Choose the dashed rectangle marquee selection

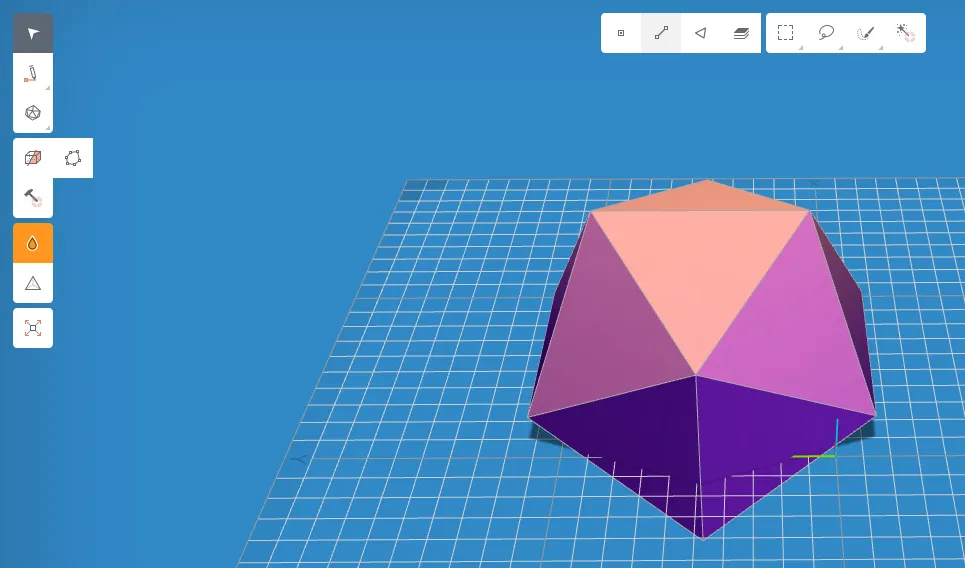click(x=786, y=33)
